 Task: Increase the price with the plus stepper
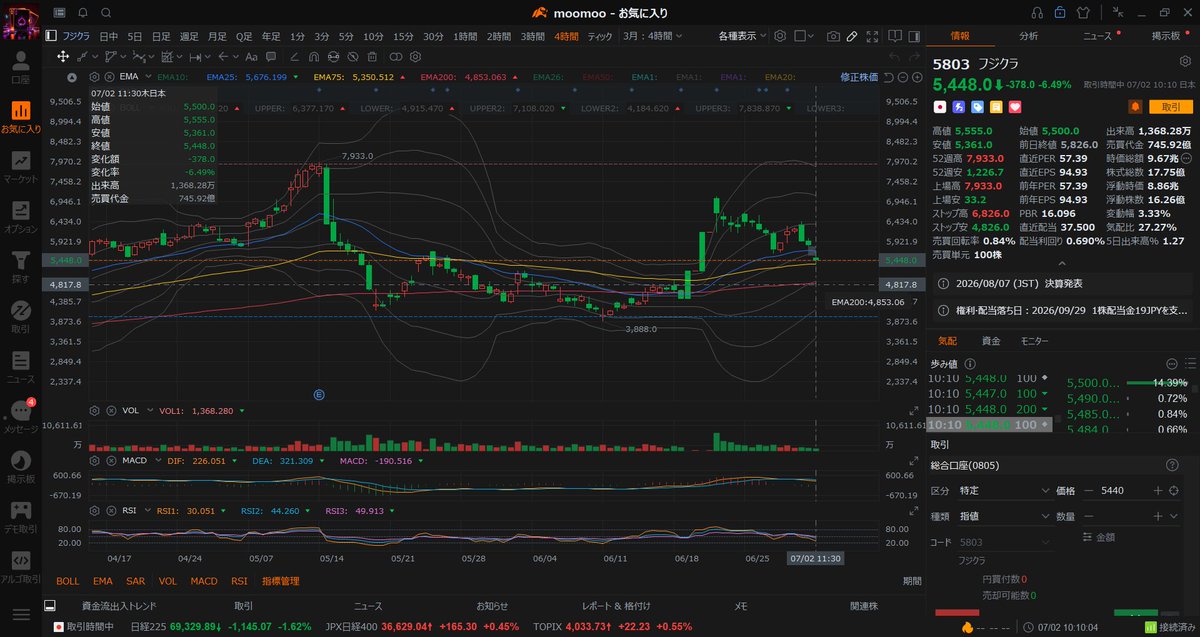(x=1158, y=491)
